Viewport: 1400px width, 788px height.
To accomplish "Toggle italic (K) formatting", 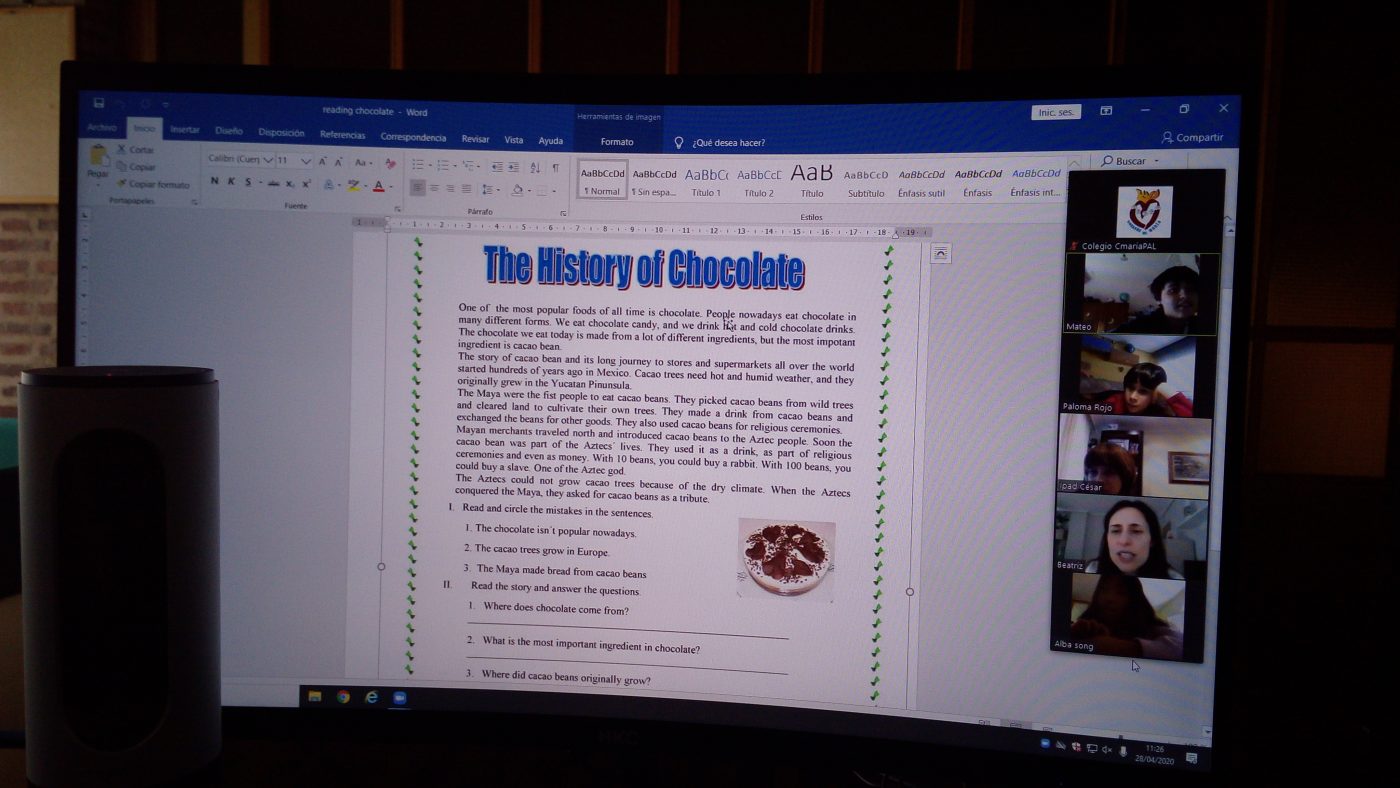I will point(231,182).
